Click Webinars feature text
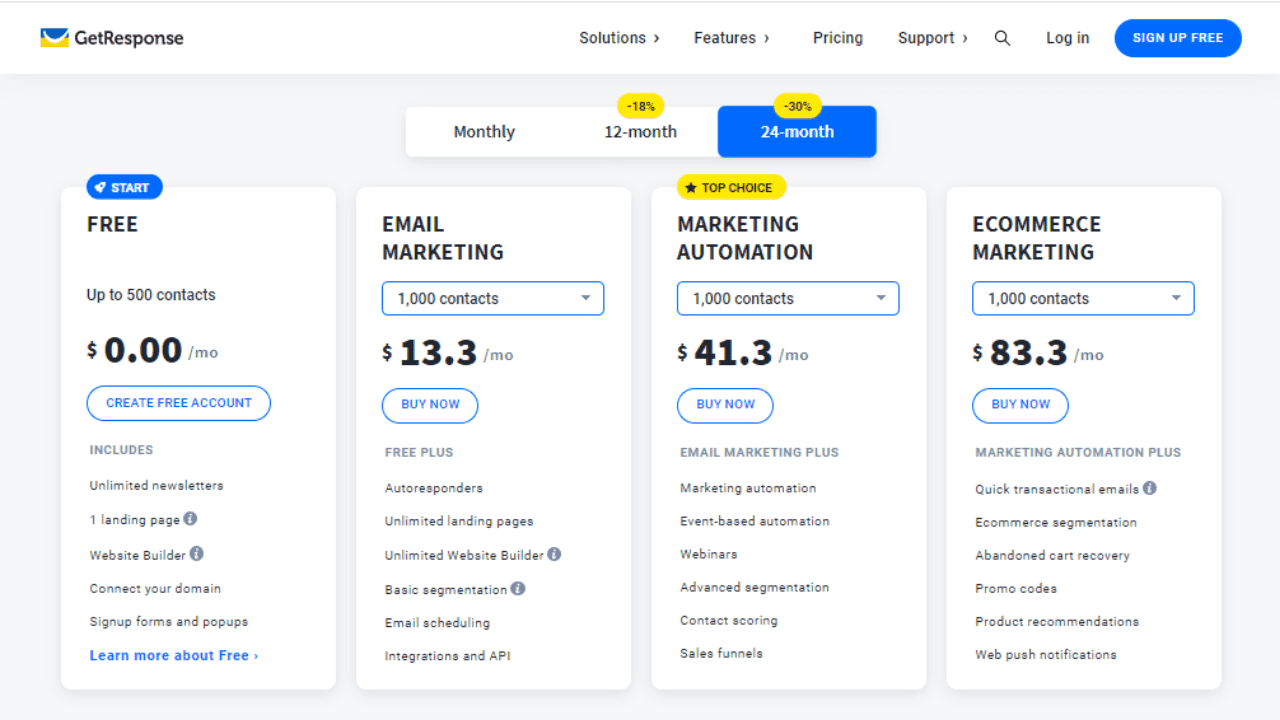 point(709,554)
